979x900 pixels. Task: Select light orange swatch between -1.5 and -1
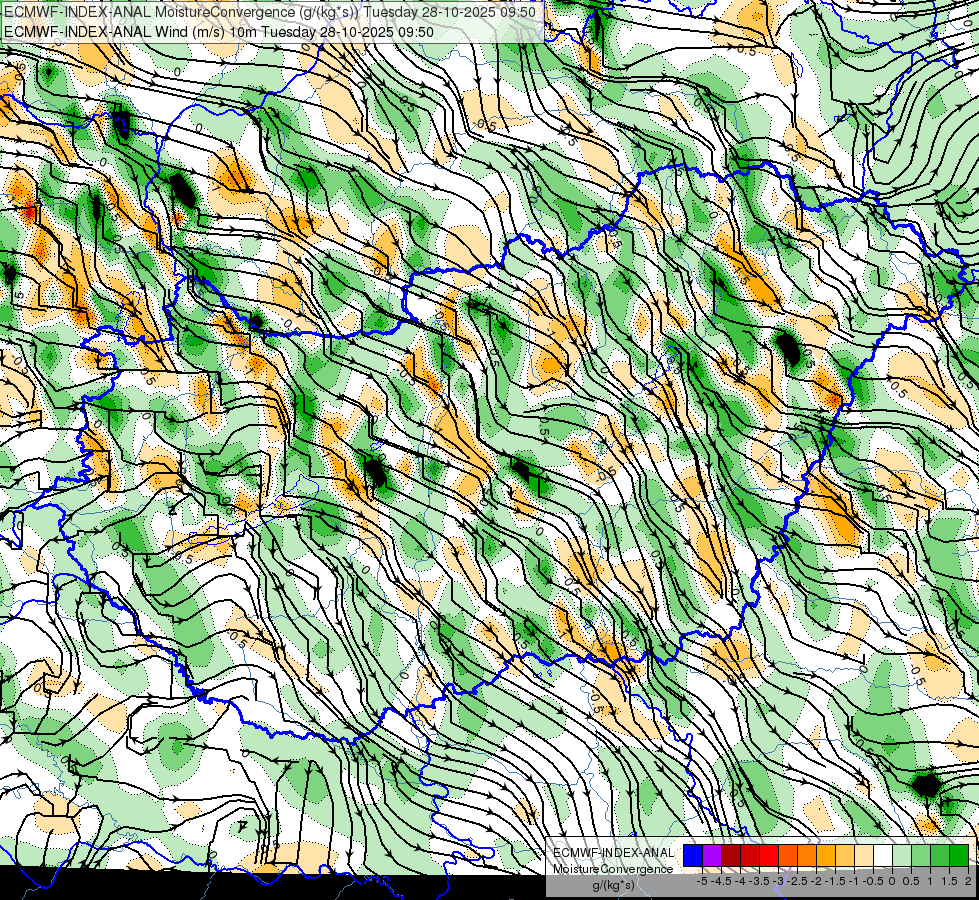click(845, 855)
